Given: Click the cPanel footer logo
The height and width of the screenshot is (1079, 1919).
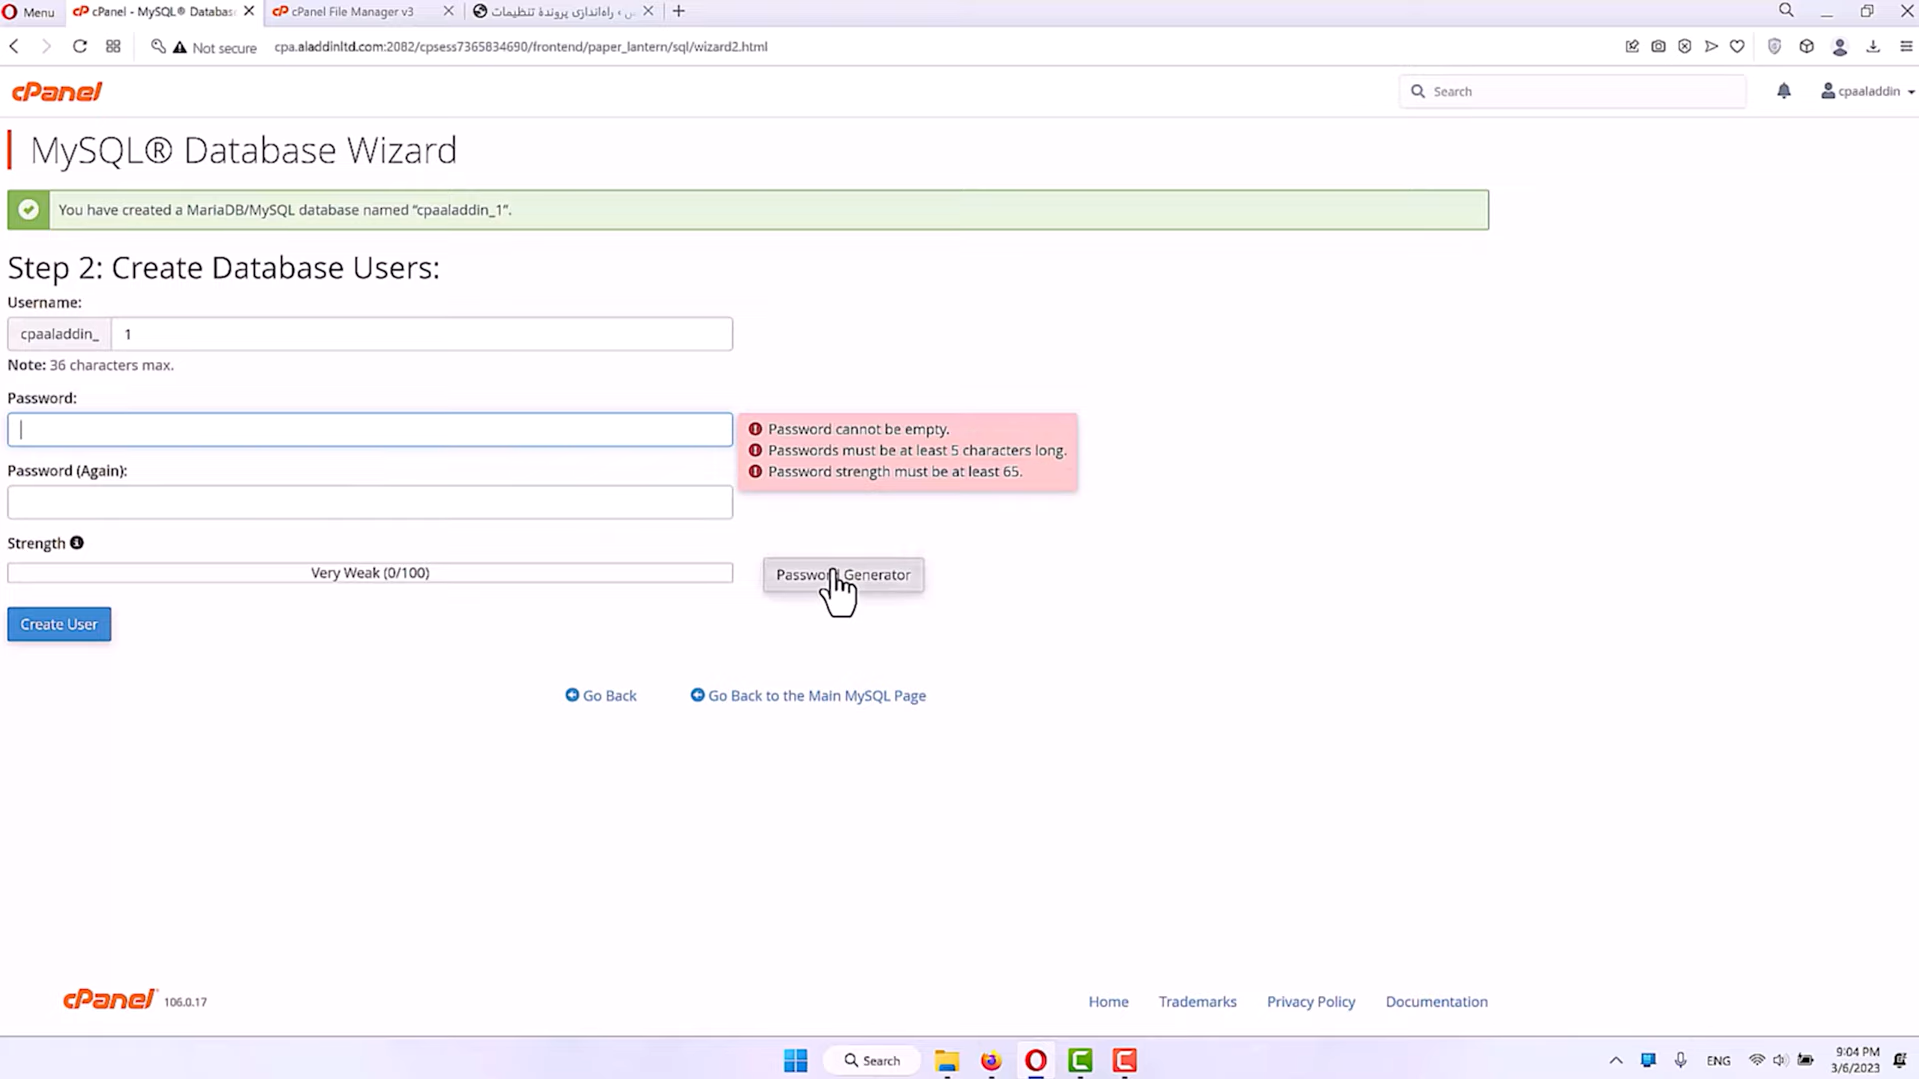Looking at the screenshot, I should pos(110,1000).
